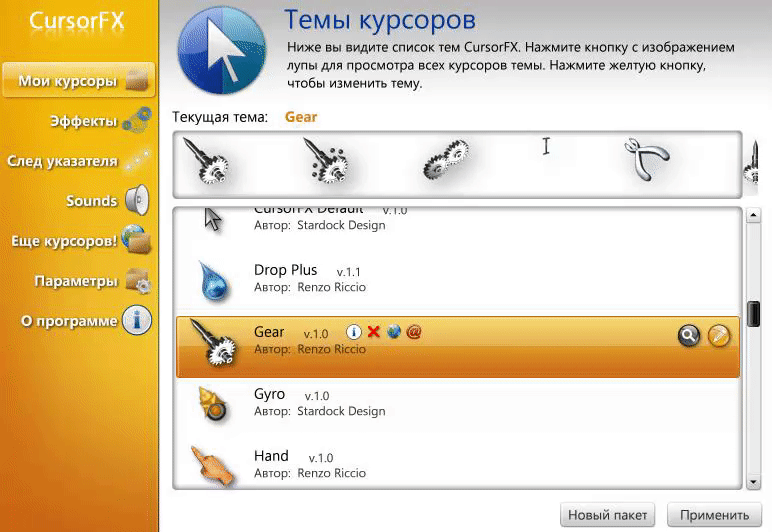This screenshot has width=772, height=532.
Task: Click the Применить button
Action: (x=714, y=515)
